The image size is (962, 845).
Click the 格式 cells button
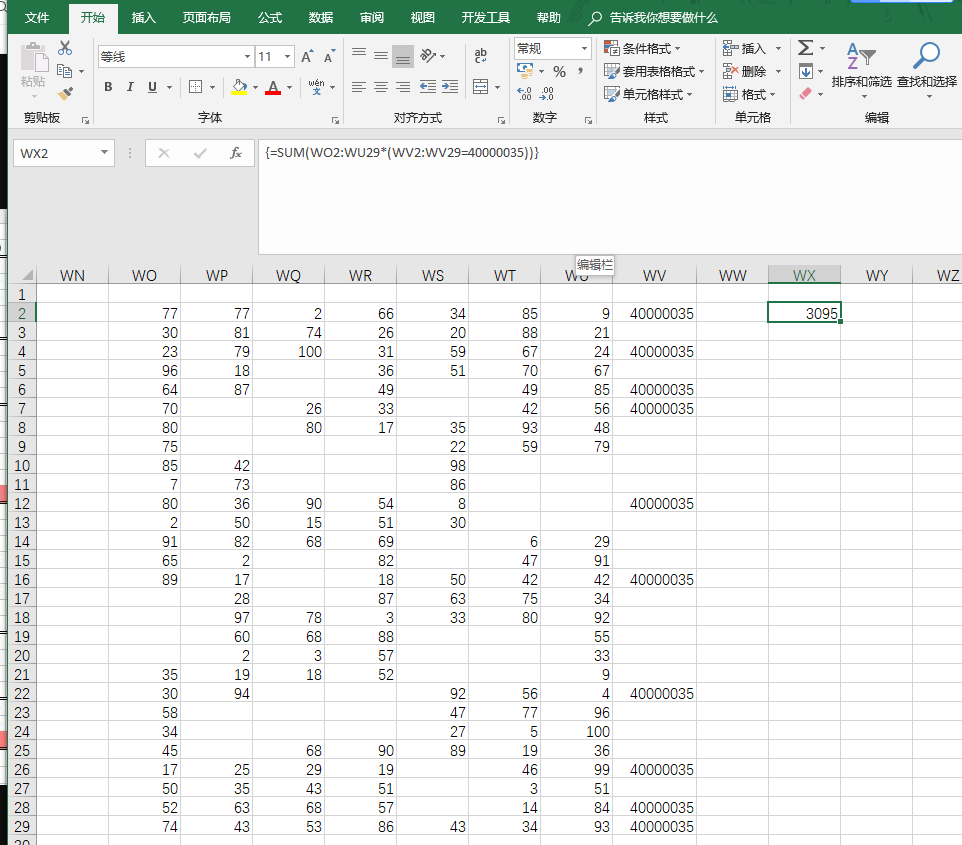(749, 94)
